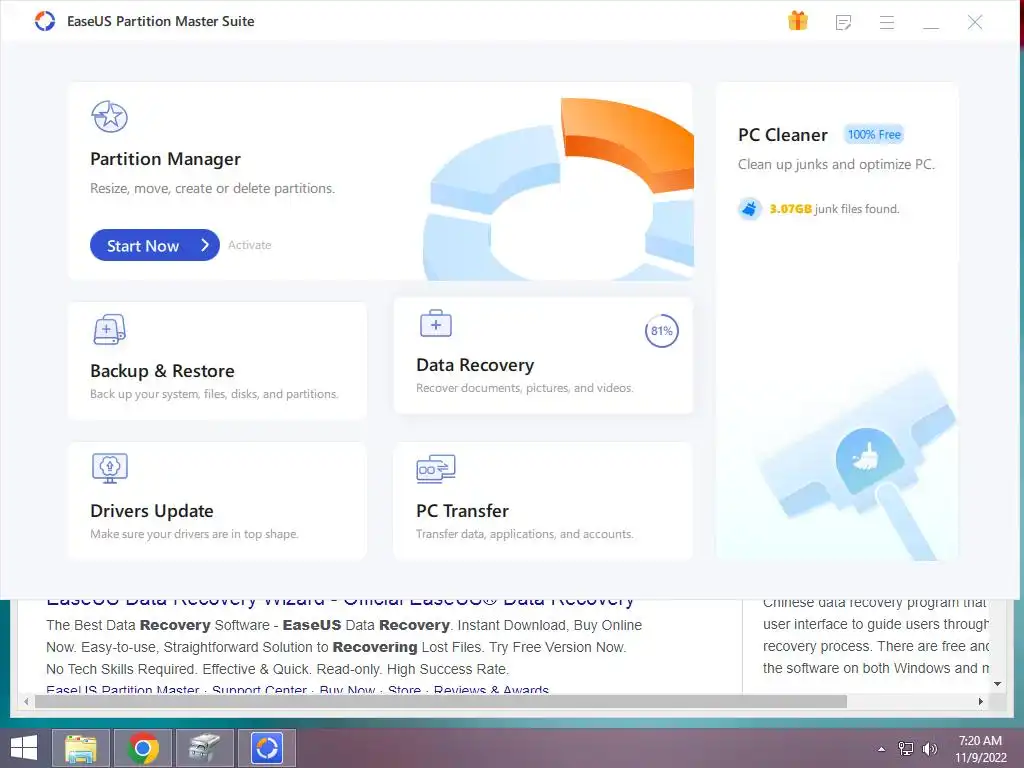The height and width of the screenshot is (768, 1024).
Task: Click the Data Recovery medical kit icon
Action: point(436,323)
